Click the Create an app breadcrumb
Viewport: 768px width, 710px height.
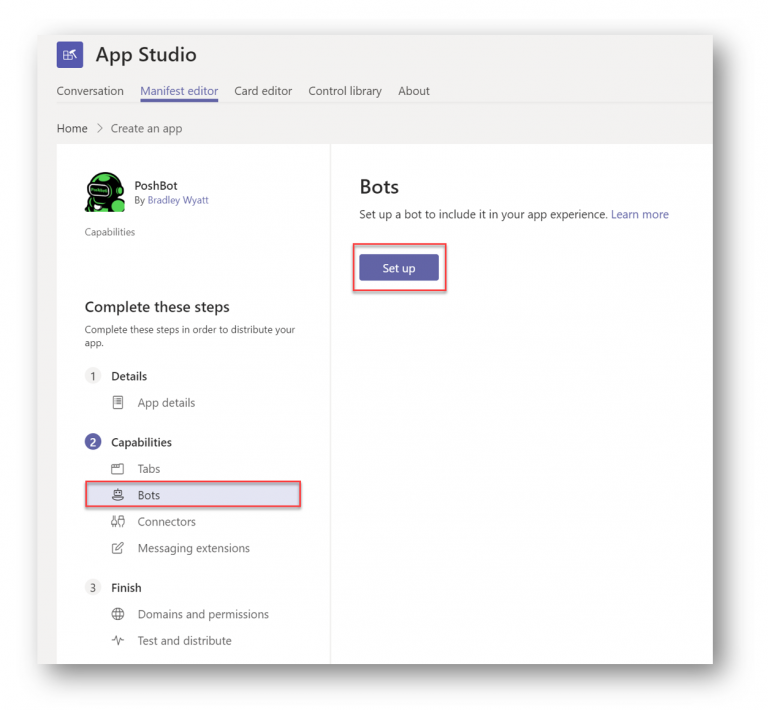pos(146,128)
